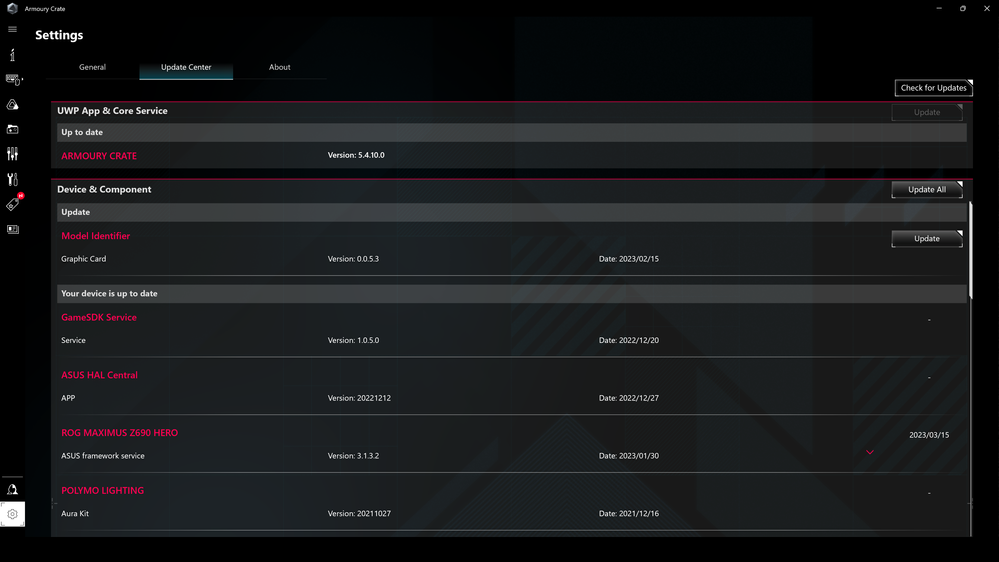Click the UWP App & Core Service heading
The width and height of the screenshot is (999, 562).
point(112,111)
